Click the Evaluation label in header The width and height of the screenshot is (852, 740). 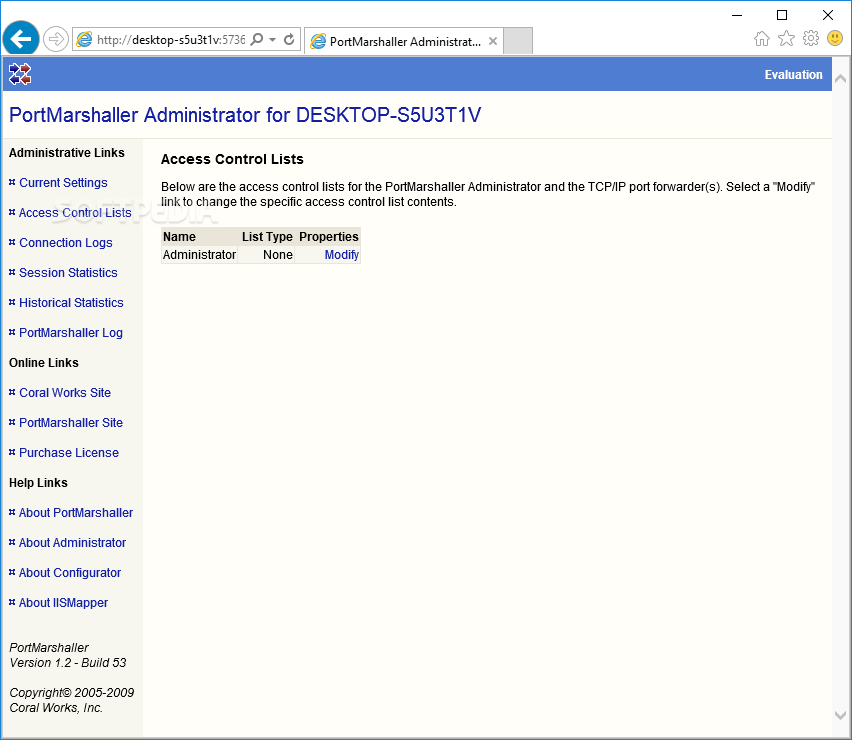coord(793,74)
